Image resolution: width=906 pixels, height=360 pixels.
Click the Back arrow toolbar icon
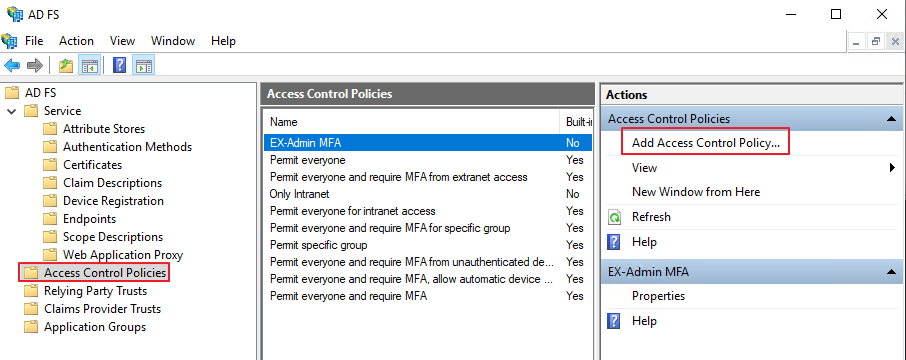[x=12, y=65]
